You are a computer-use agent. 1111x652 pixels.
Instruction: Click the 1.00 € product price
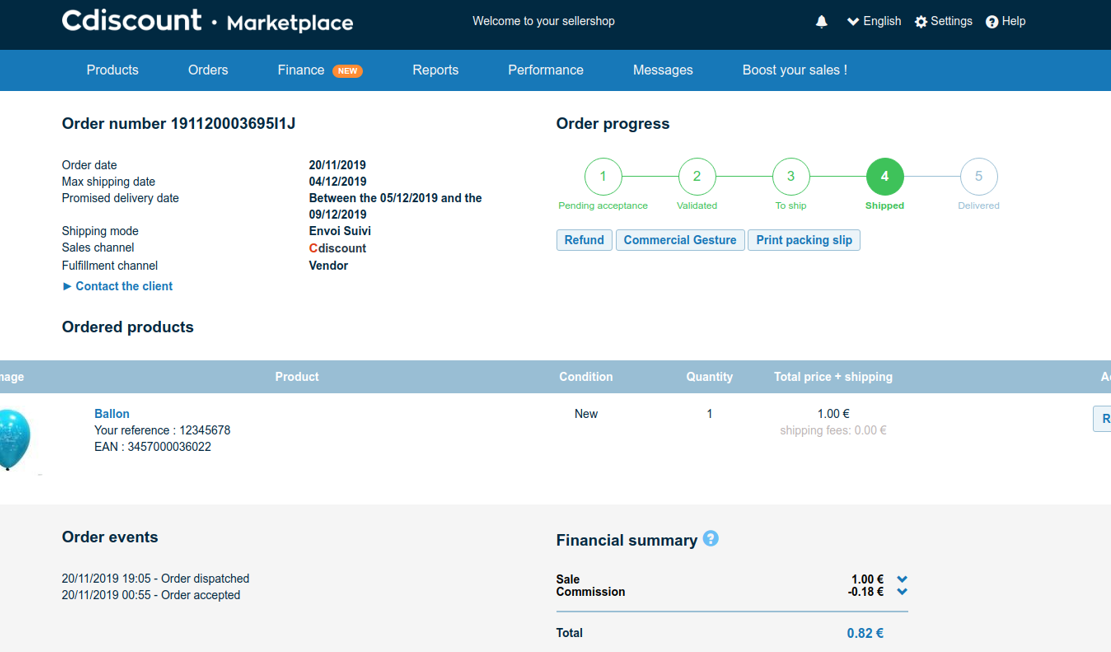(833, 414)
